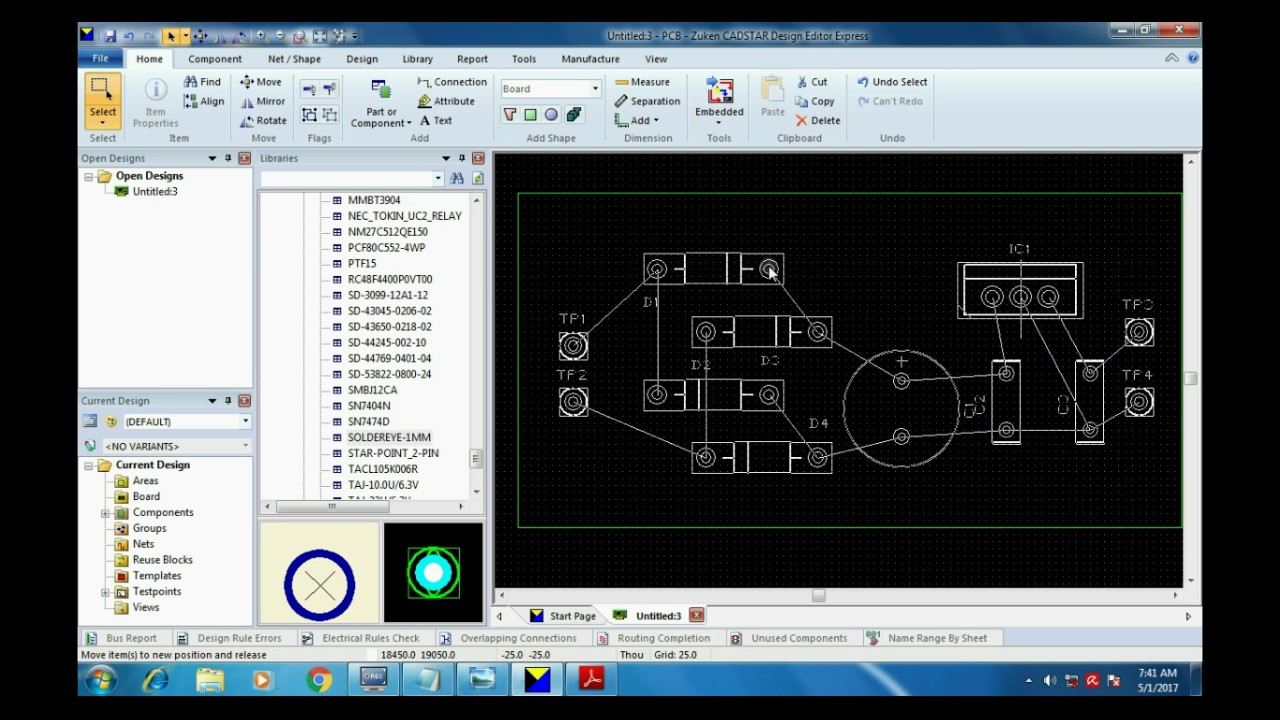The height and width of the screenshot is (720, 1280).
Task: Click the Align tool
Action: point(204,101)
